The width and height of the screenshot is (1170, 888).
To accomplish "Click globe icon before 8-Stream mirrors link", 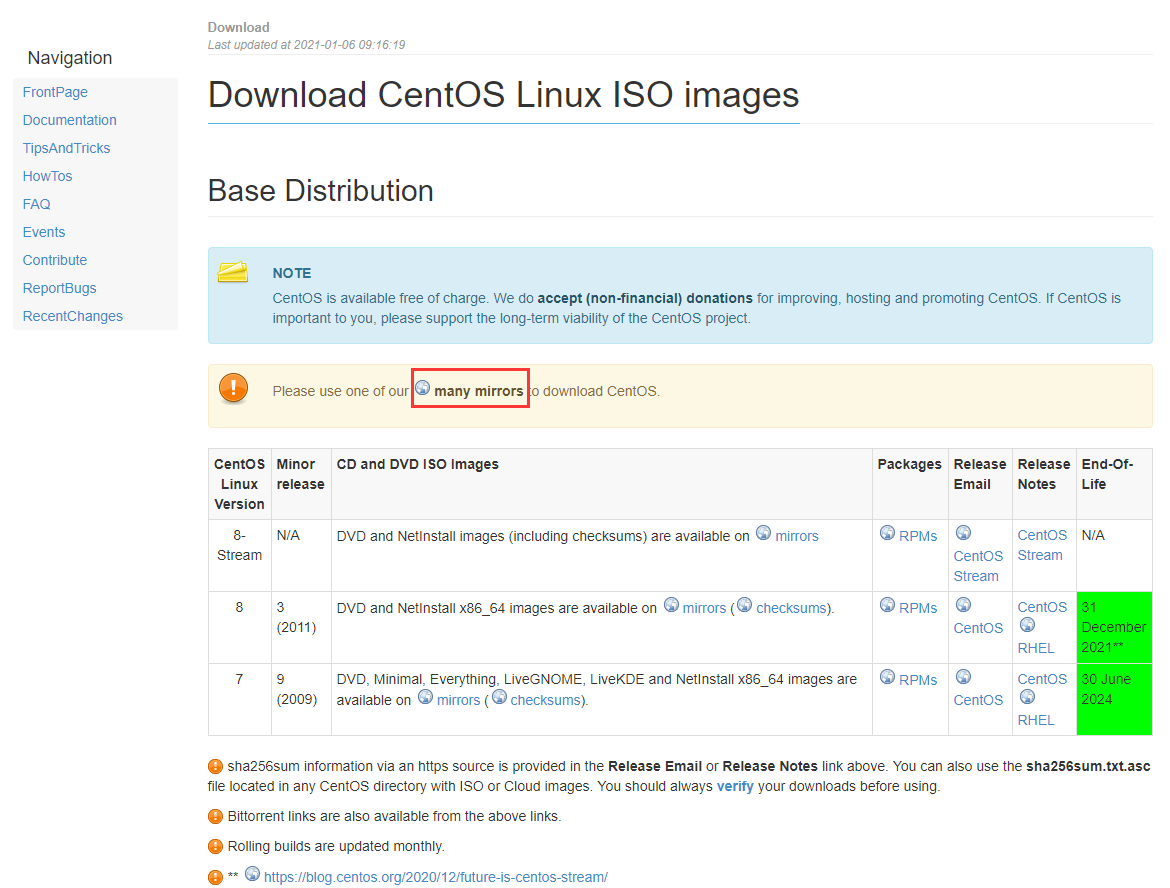I will point(764,533).
